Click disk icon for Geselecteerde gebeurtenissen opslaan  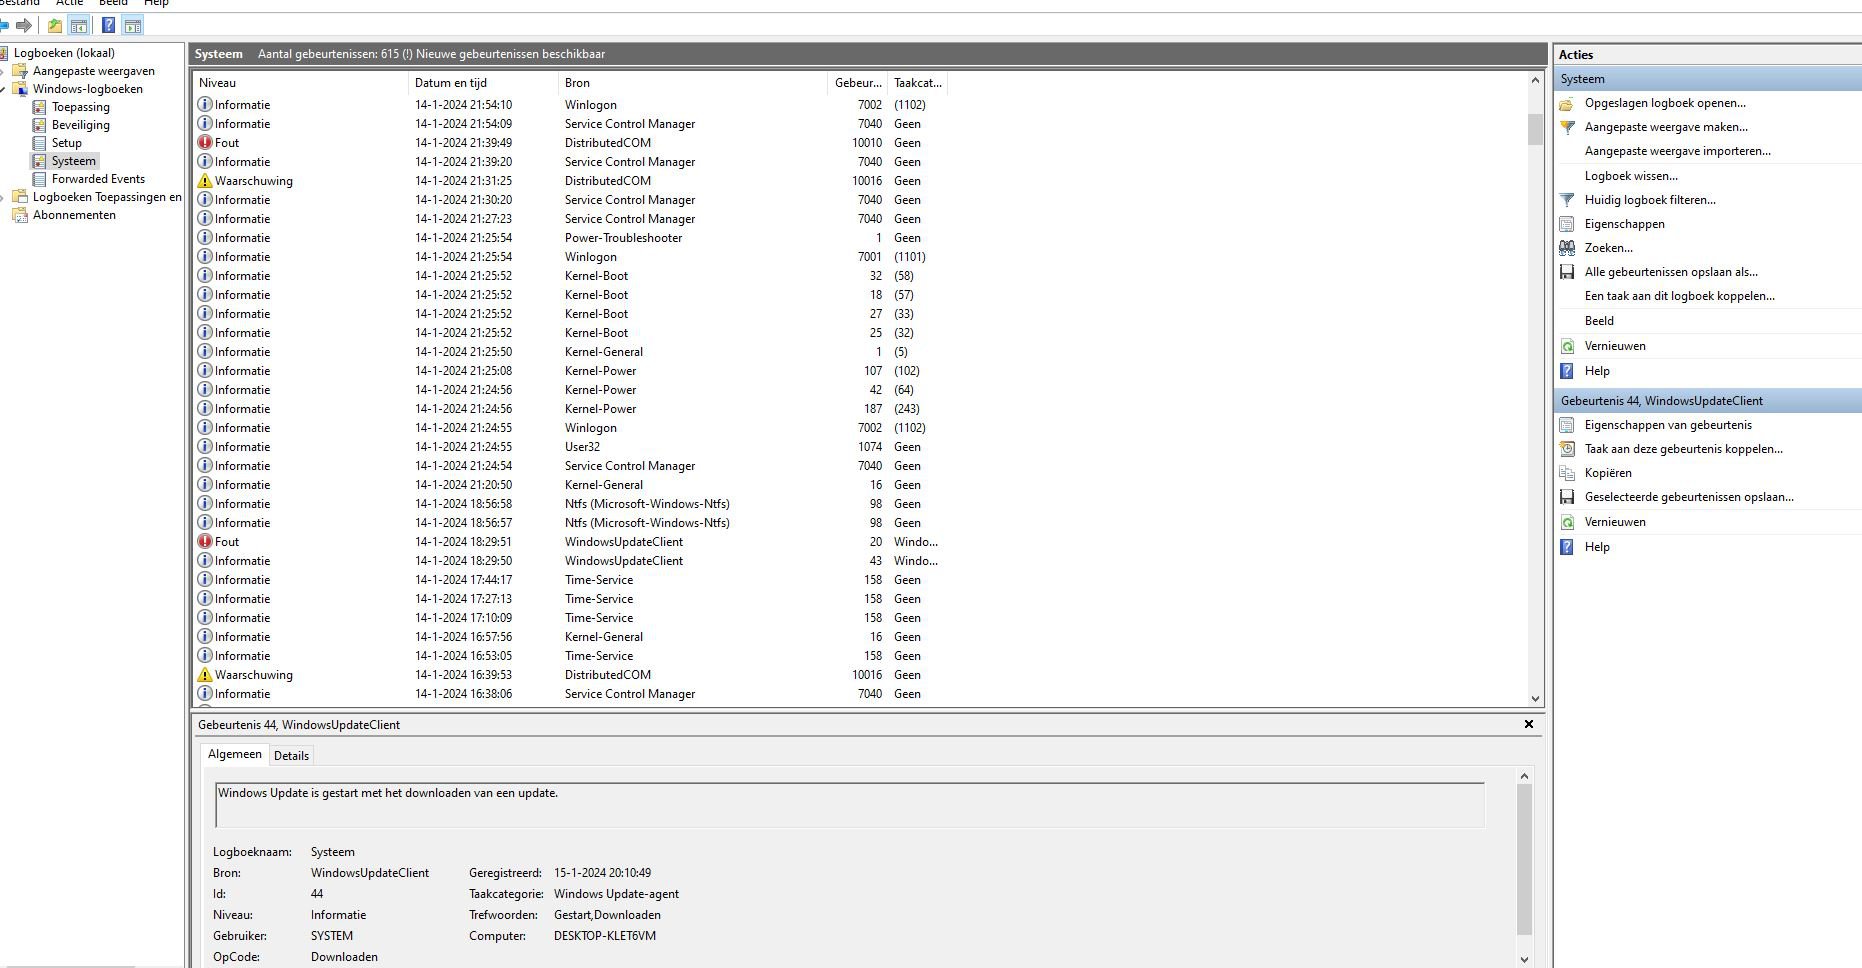tap(1567, 497)
